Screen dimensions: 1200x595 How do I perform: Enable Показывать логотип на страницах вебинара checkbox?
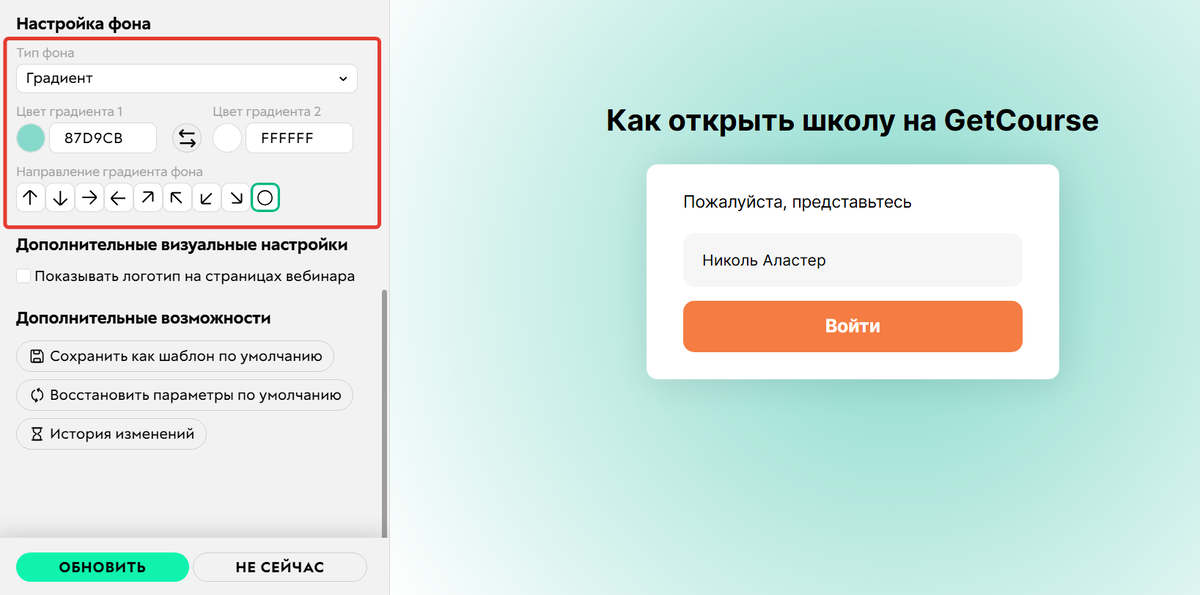click(x=24, y=276)
